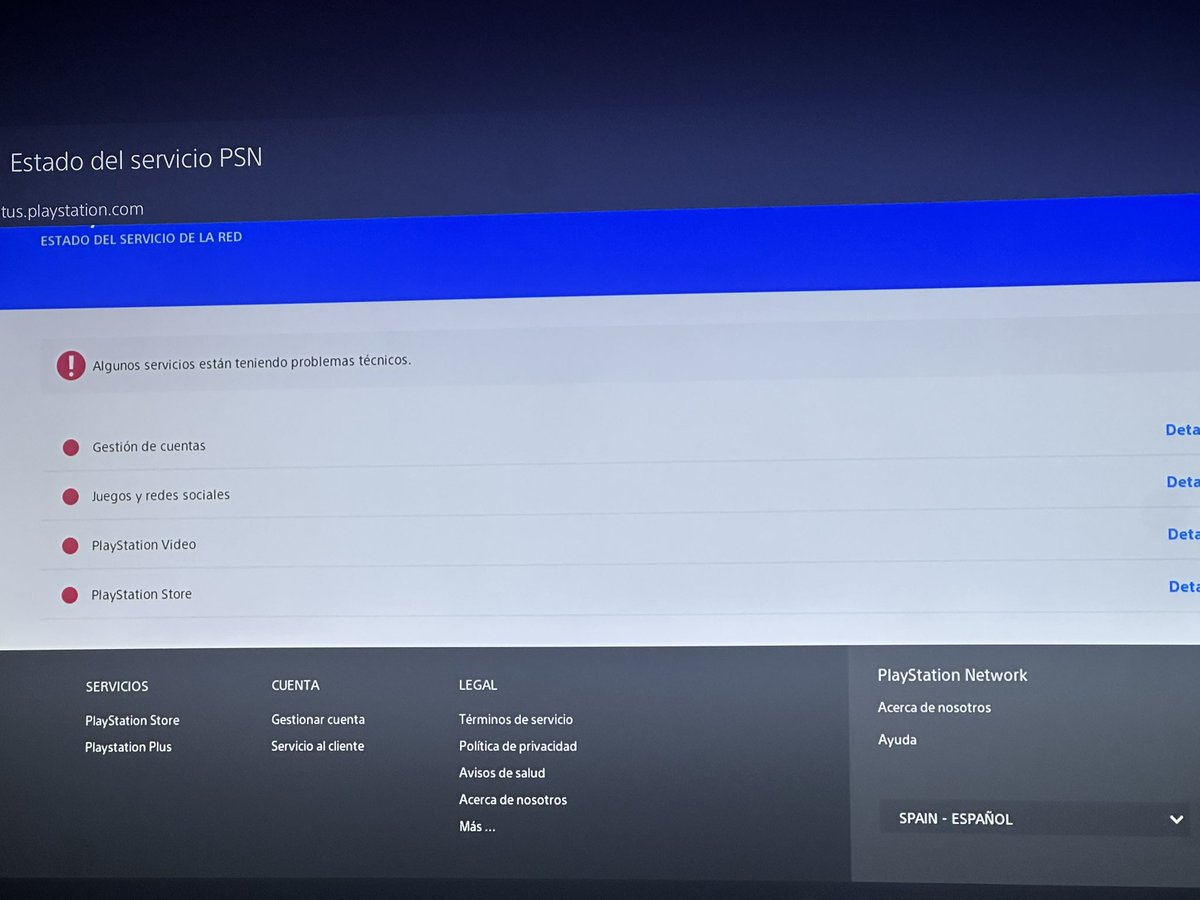The height and width of the screenshot is (900, 1200).
Task: Open Playstation Plus footer link
Action: [x=128, y=747]
